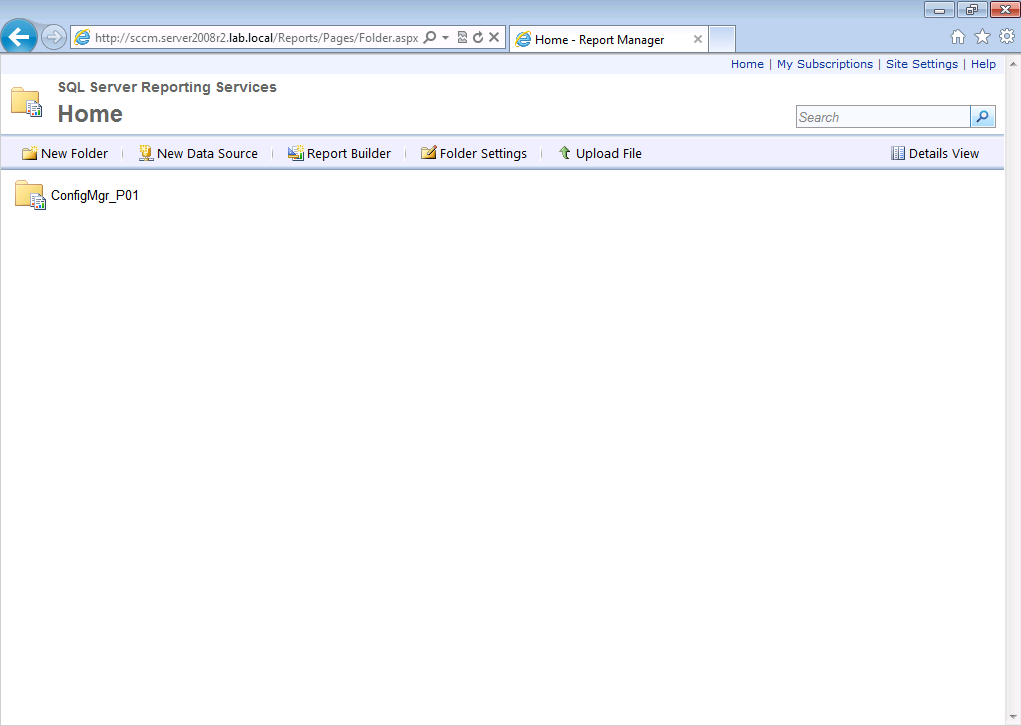Click the stop loading X icon
Image resolution: width=1021 pixels, height=726 pixels.
[494, 38]
